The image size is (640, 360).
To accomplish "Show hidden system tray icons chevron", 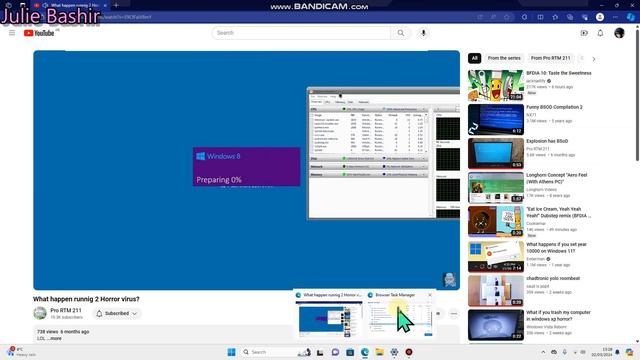I will tap(543, 352).
